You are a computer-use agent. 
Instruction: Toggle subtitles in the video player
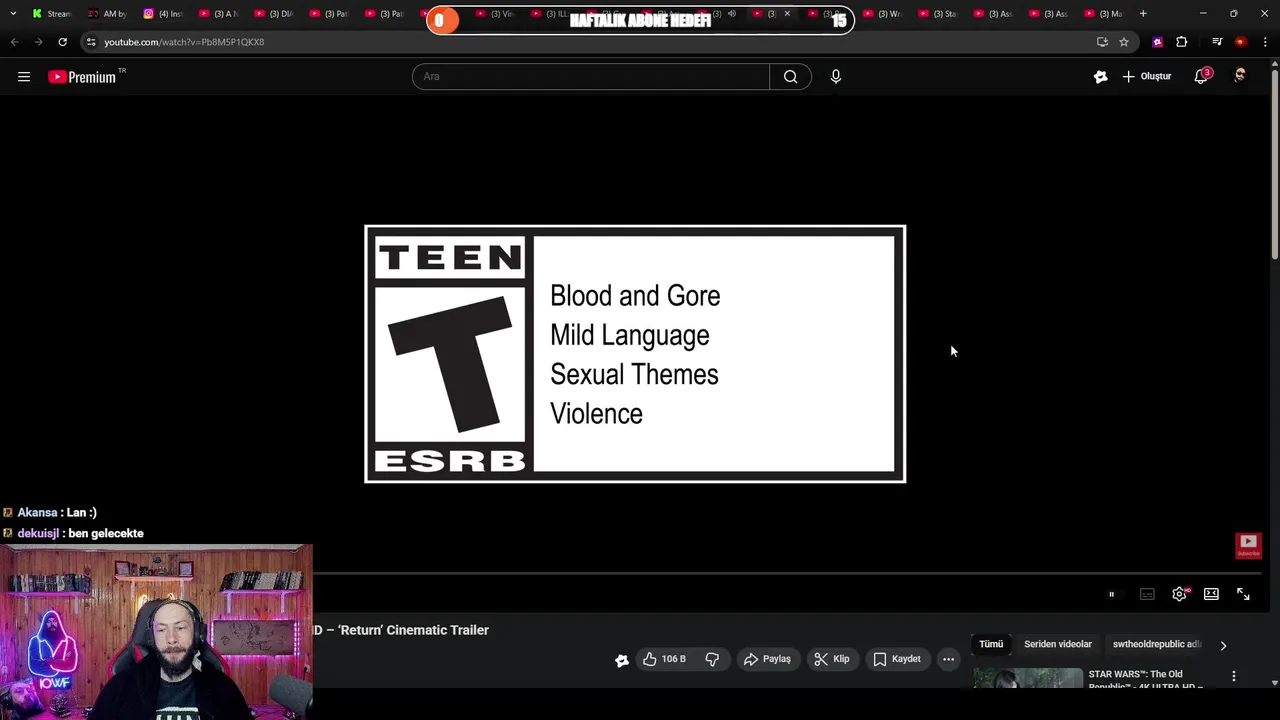click(x=1148, y=594)
